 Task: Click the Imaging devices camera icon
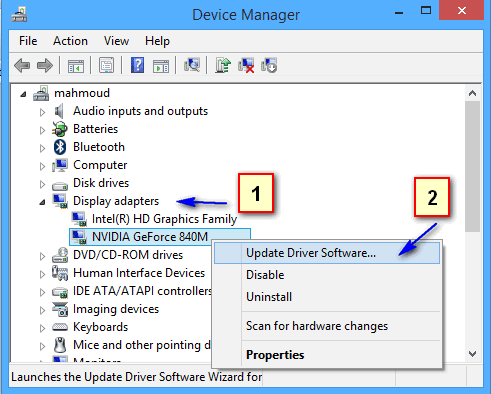60,309
